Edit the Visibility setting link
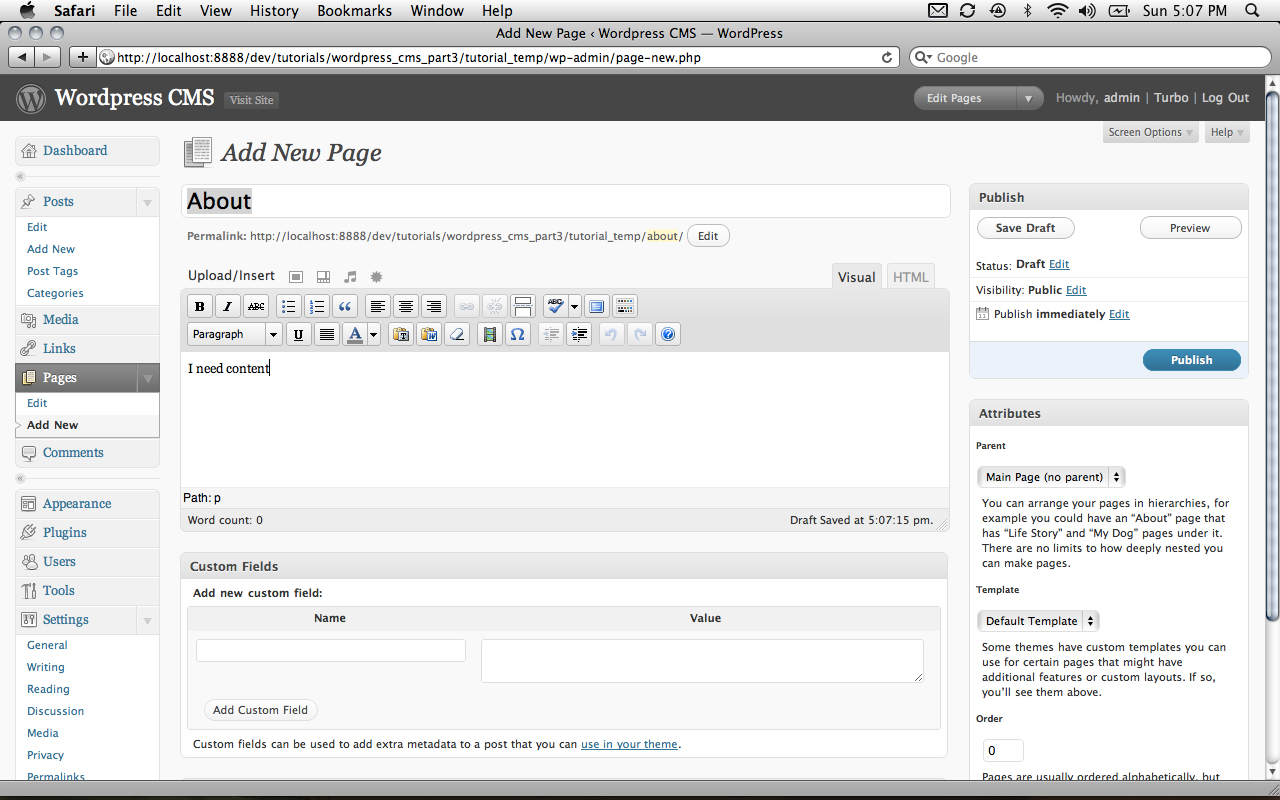1280x800 pixels. [1076, 290]
